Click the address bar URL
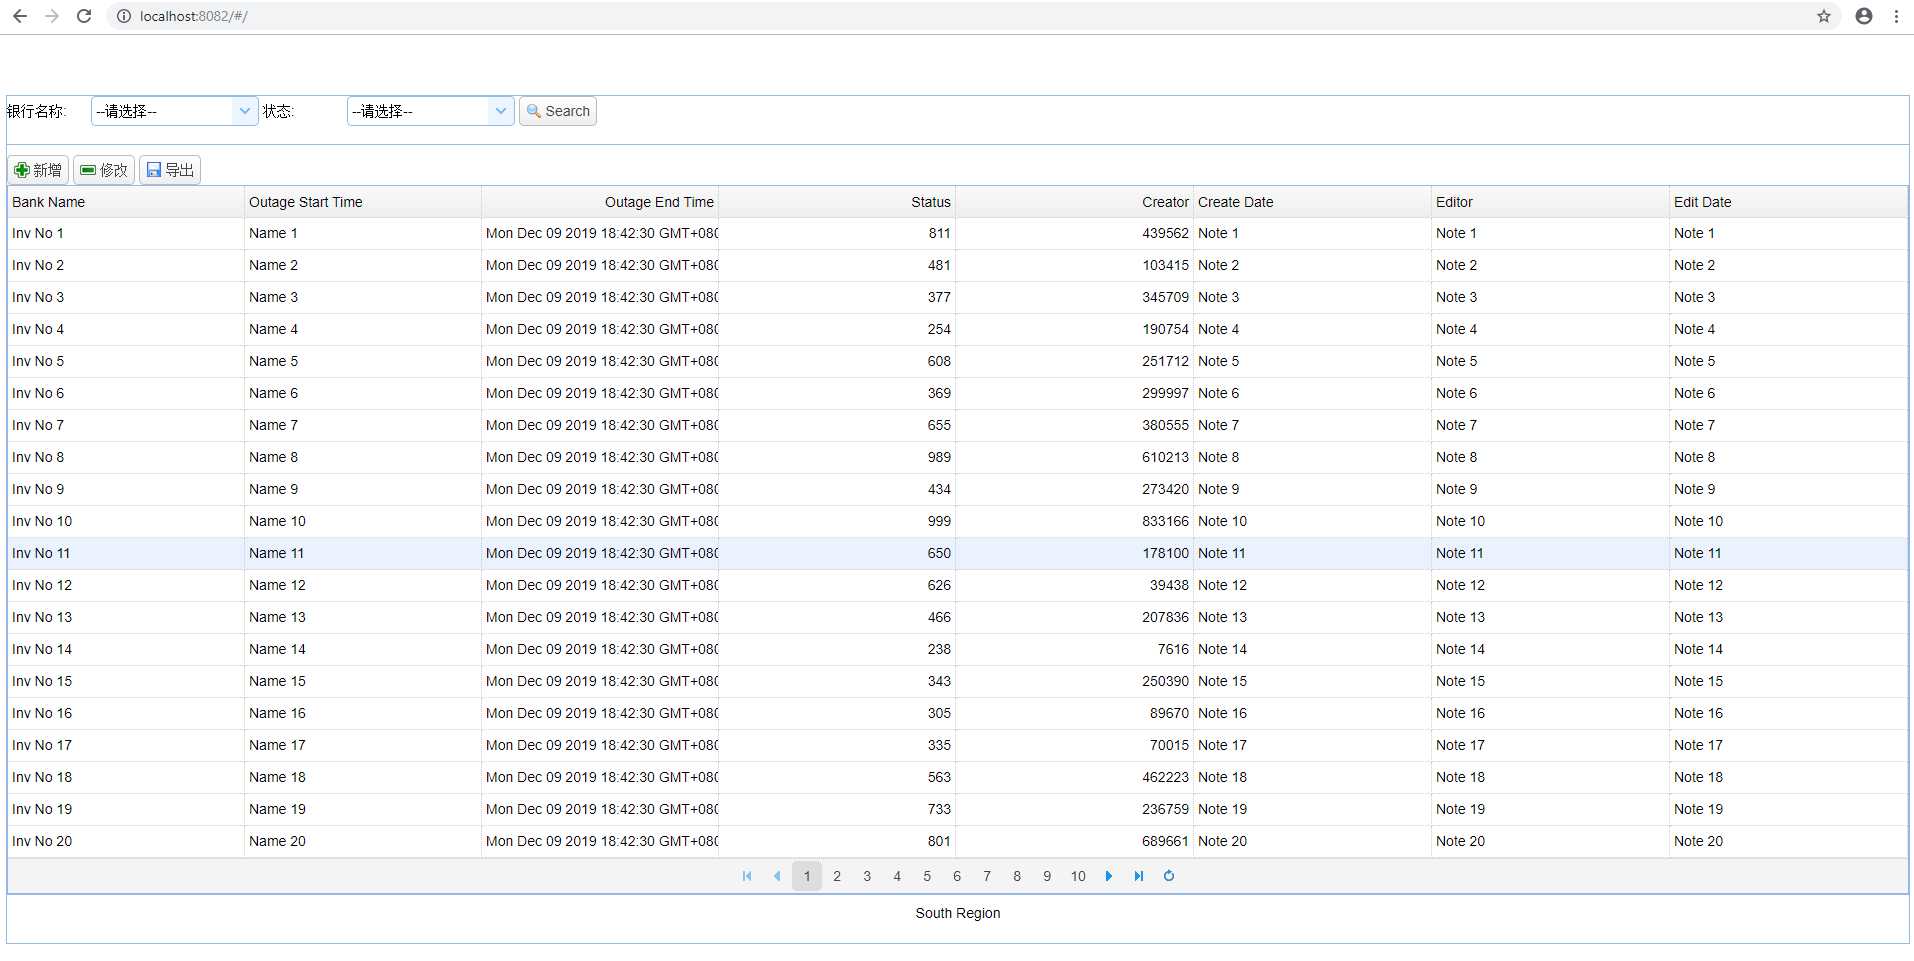The width and height of the screenshot is (1914, 961). point(194,16)
